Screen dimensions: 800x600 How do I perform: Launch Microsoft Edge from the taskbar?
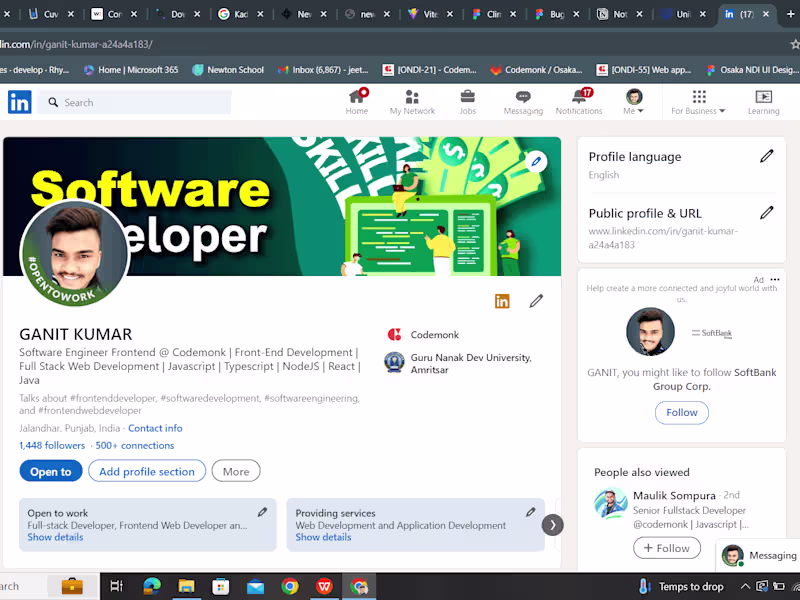coord(152,586)
